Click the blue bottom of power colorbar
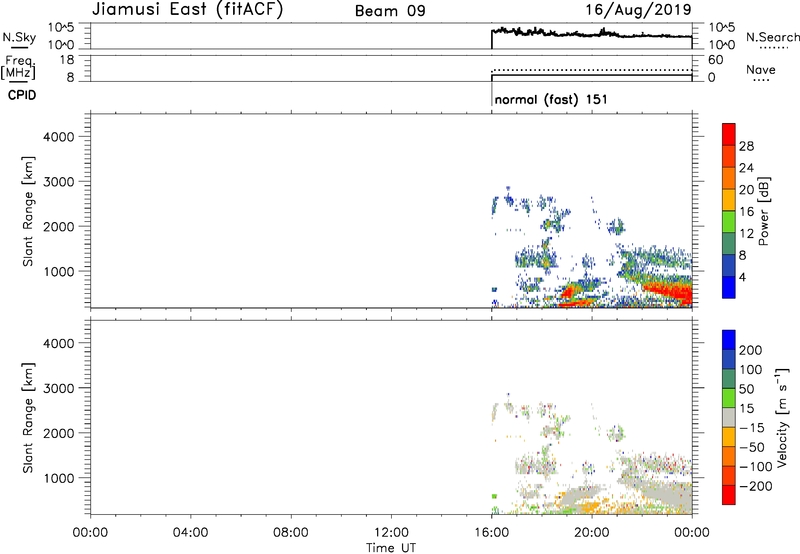The height and width of the screenshot is (554, 800). tap(729, 287)
